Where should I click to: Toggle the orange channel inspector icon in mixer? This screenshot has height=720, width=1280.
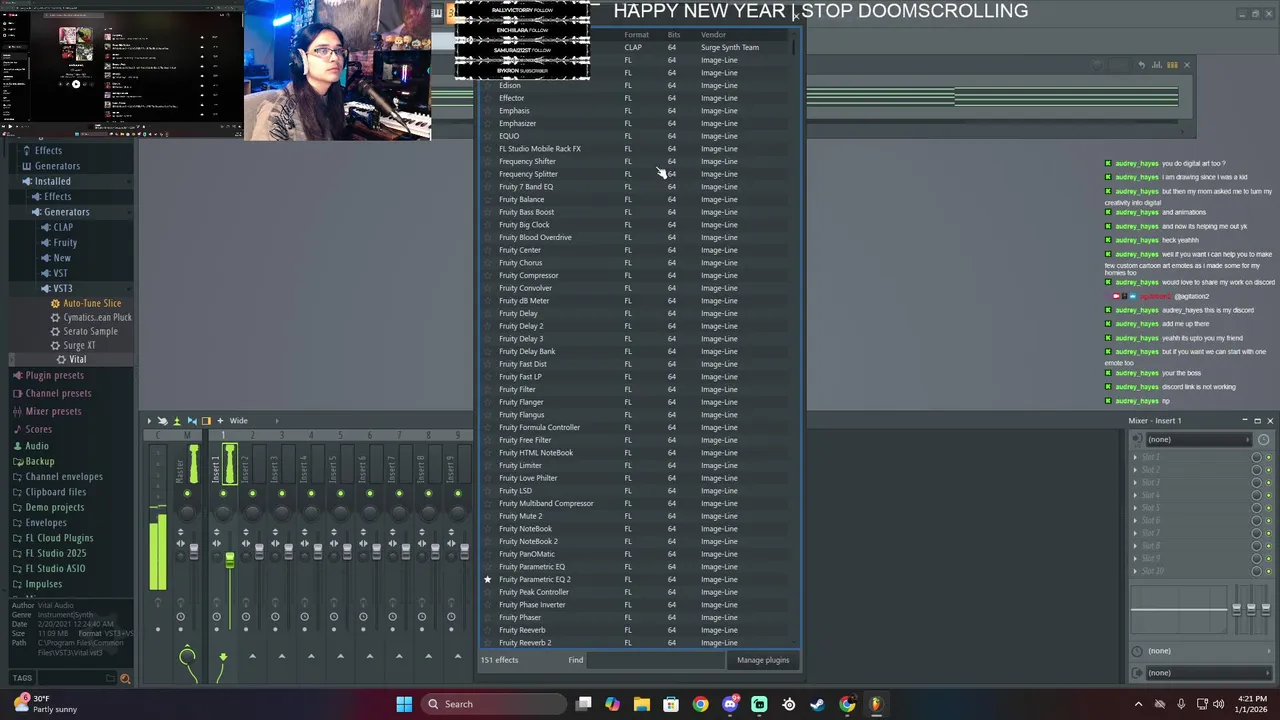click(206, 421)
